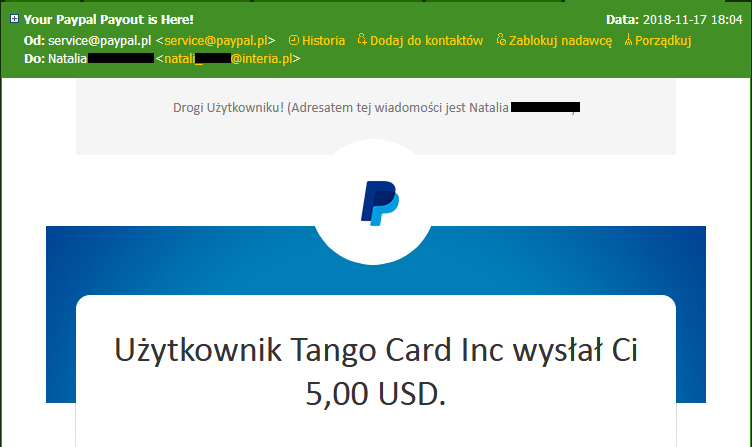Click the Od: sender field label

tap(34, 41)
